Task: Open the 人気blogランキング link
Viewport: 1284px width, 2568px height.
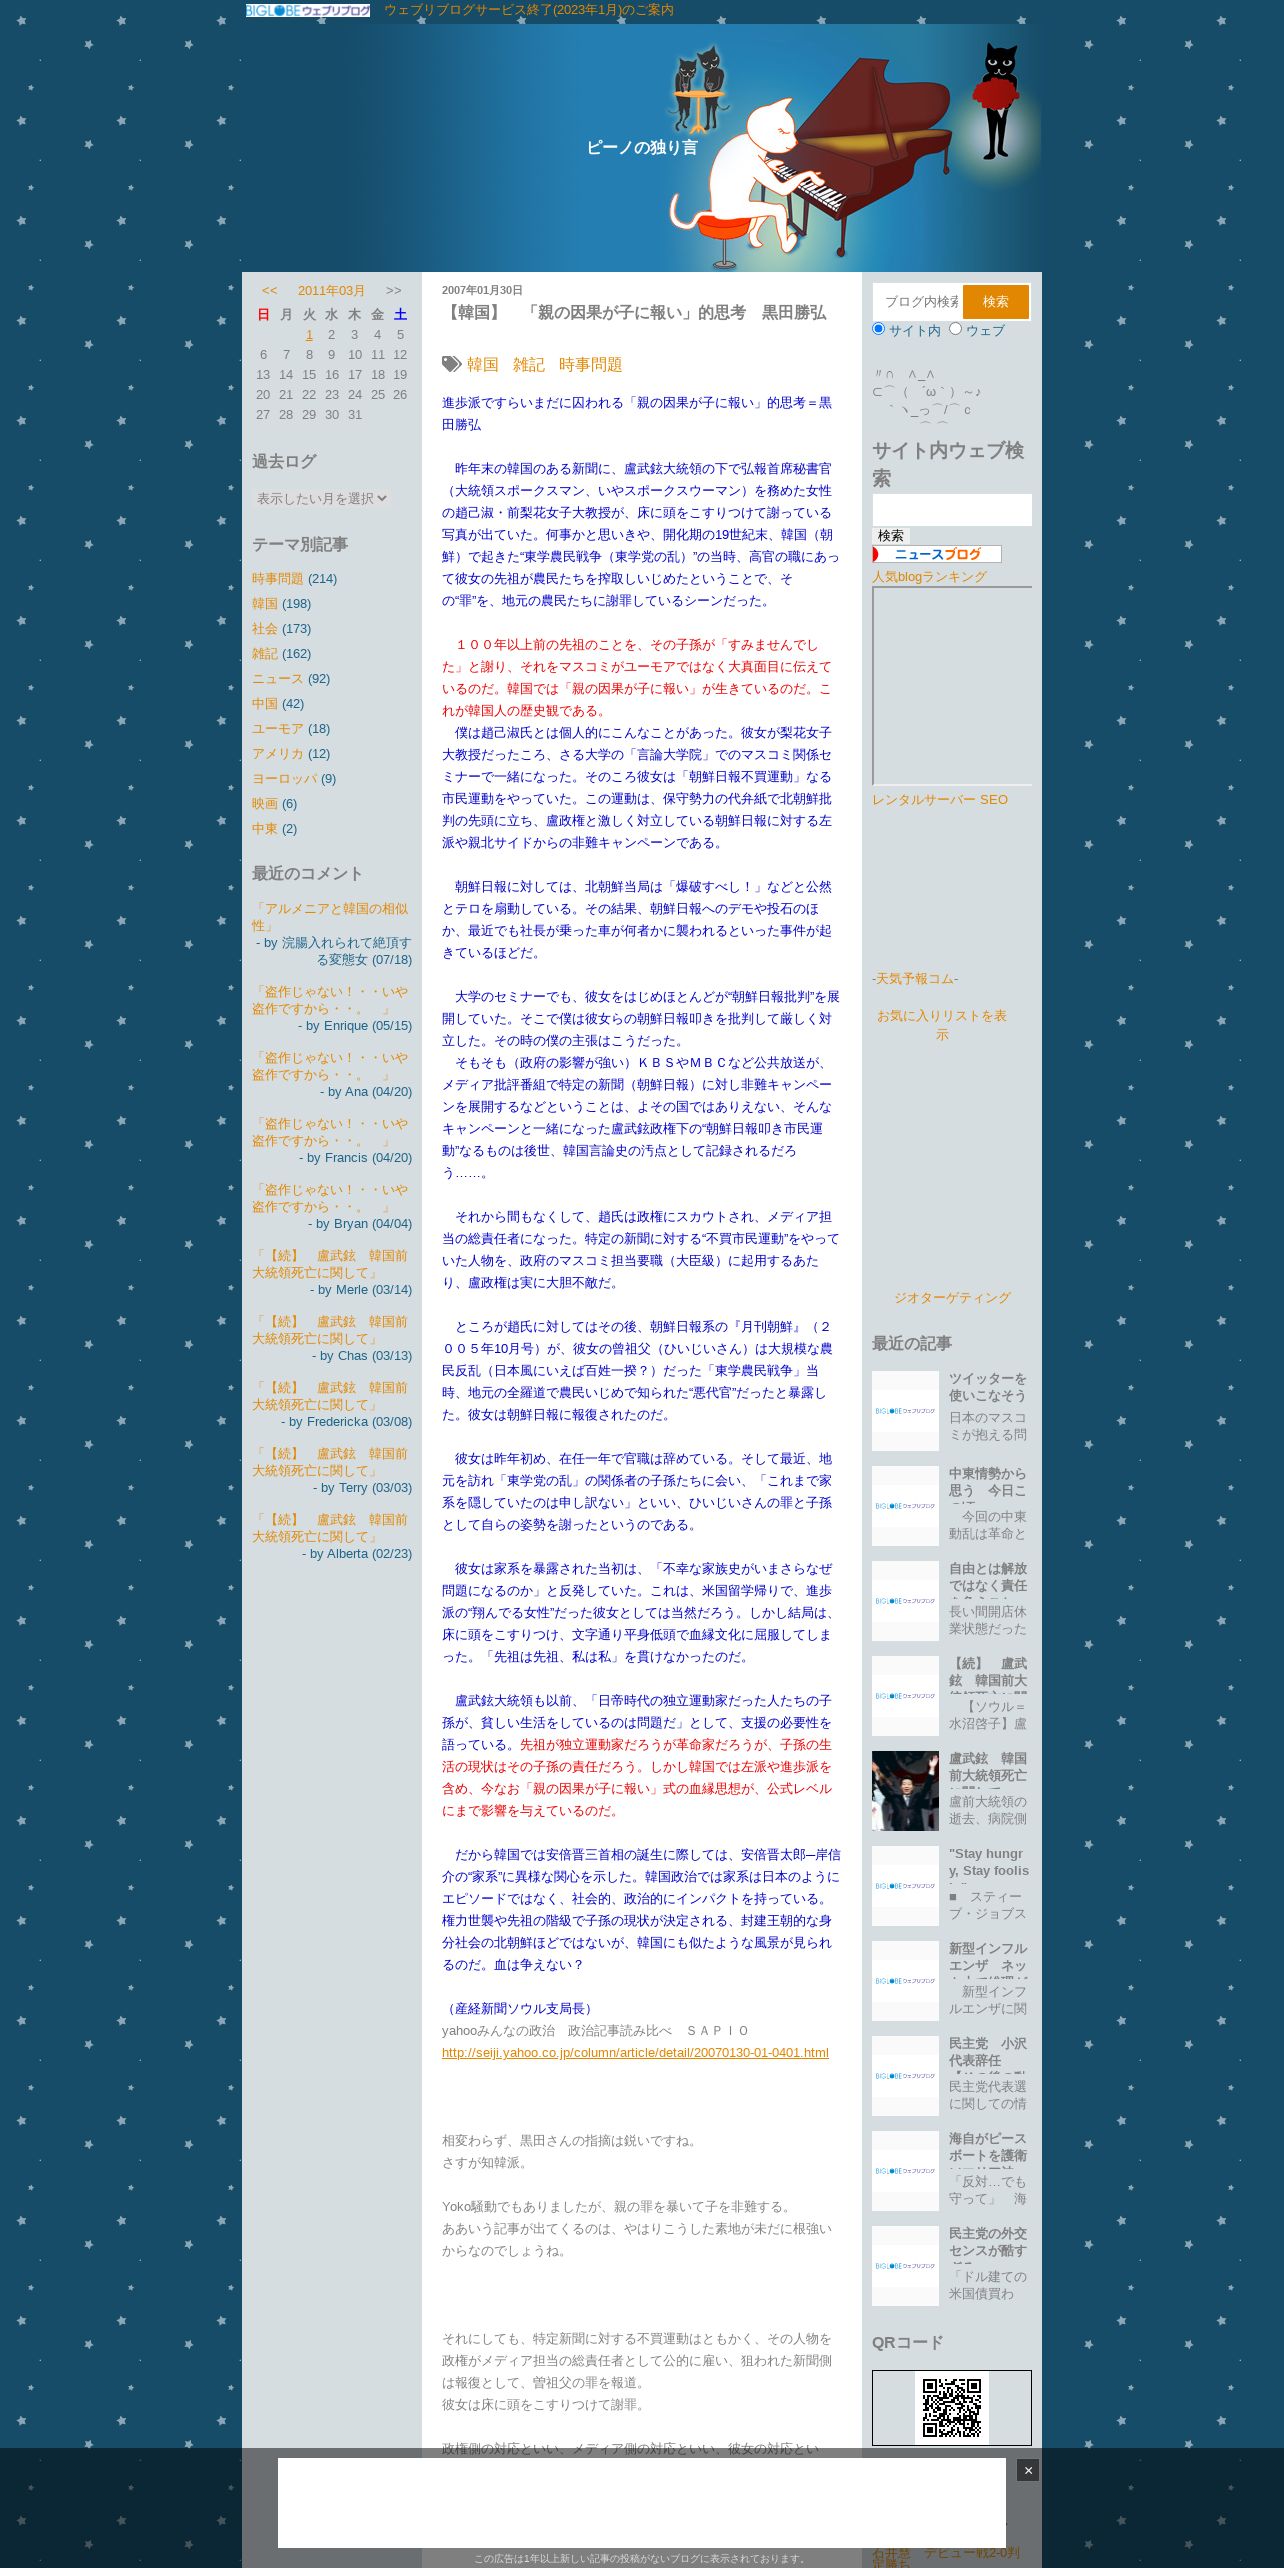Action: (x=929, y=577)
